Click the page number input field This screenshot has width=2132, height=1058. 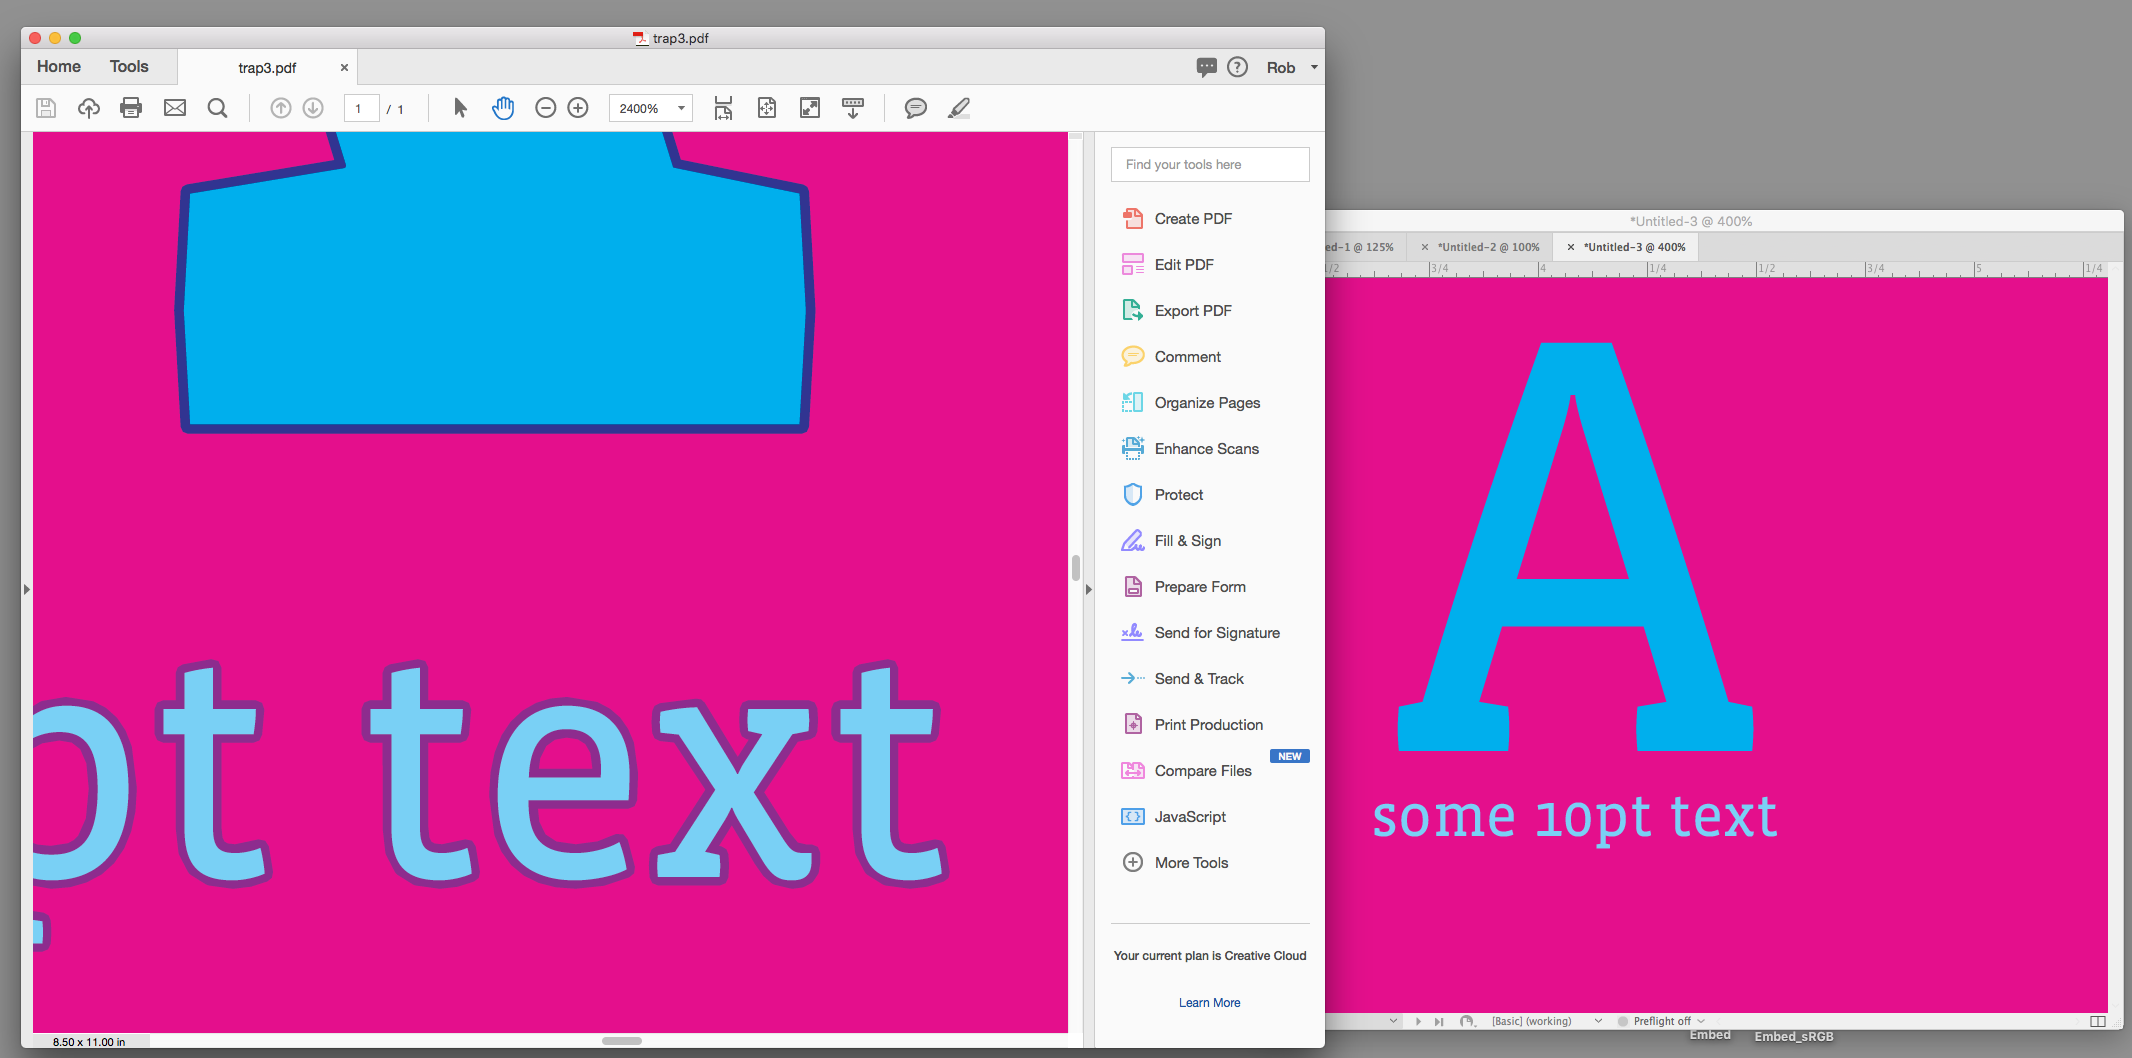[361, 108]
